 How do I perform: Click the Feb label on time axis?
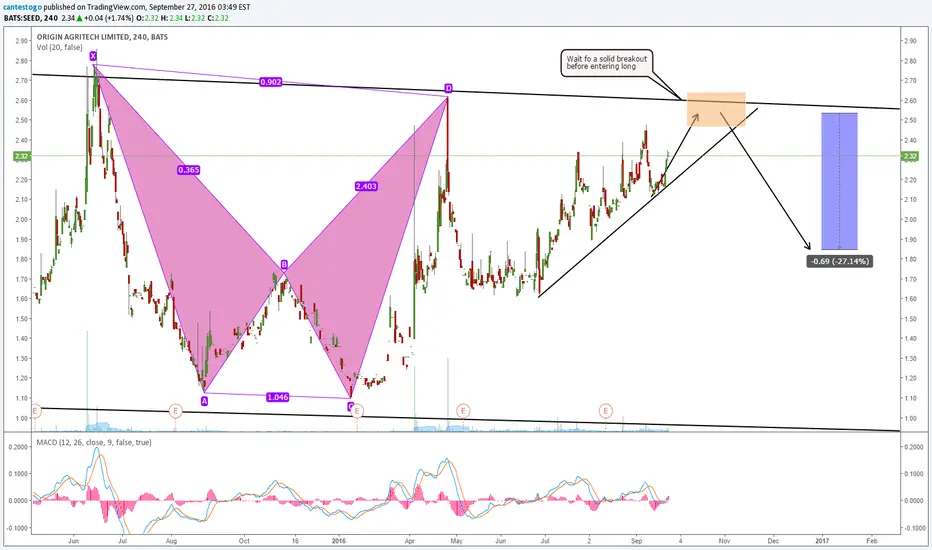click(871, 541)
